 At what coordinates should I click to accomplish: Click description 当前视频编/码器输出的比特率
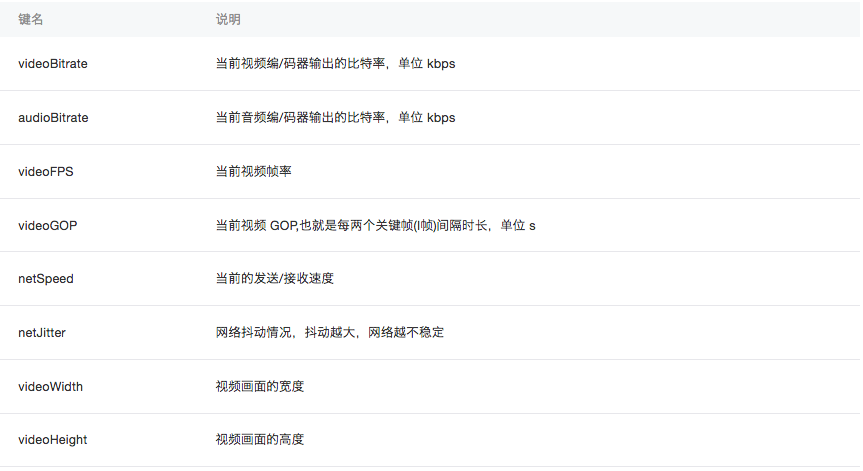(336, 64)
